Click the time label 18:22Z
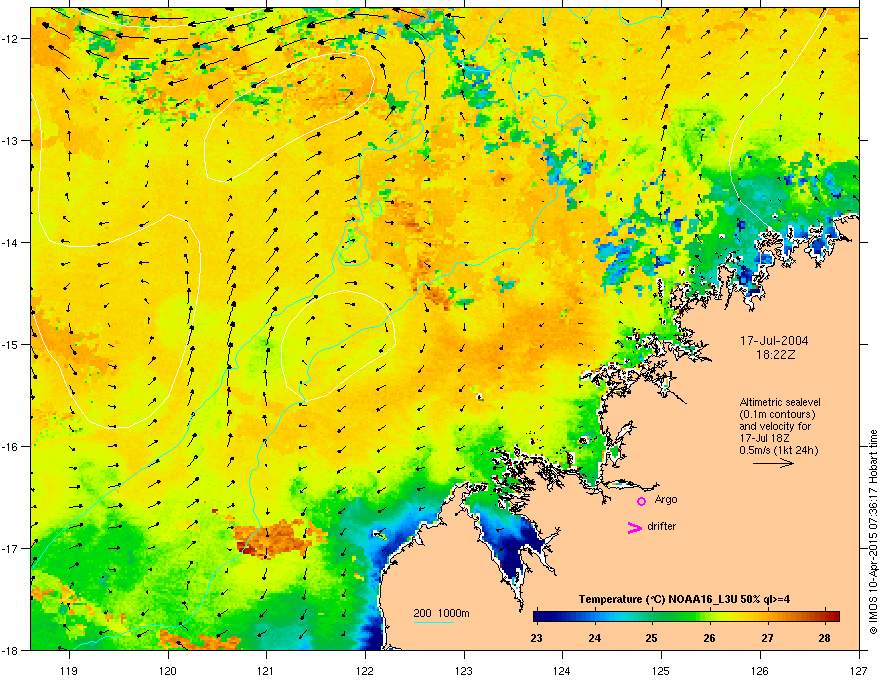This screenshot has height=680, width=880. [x=775, y=355]
